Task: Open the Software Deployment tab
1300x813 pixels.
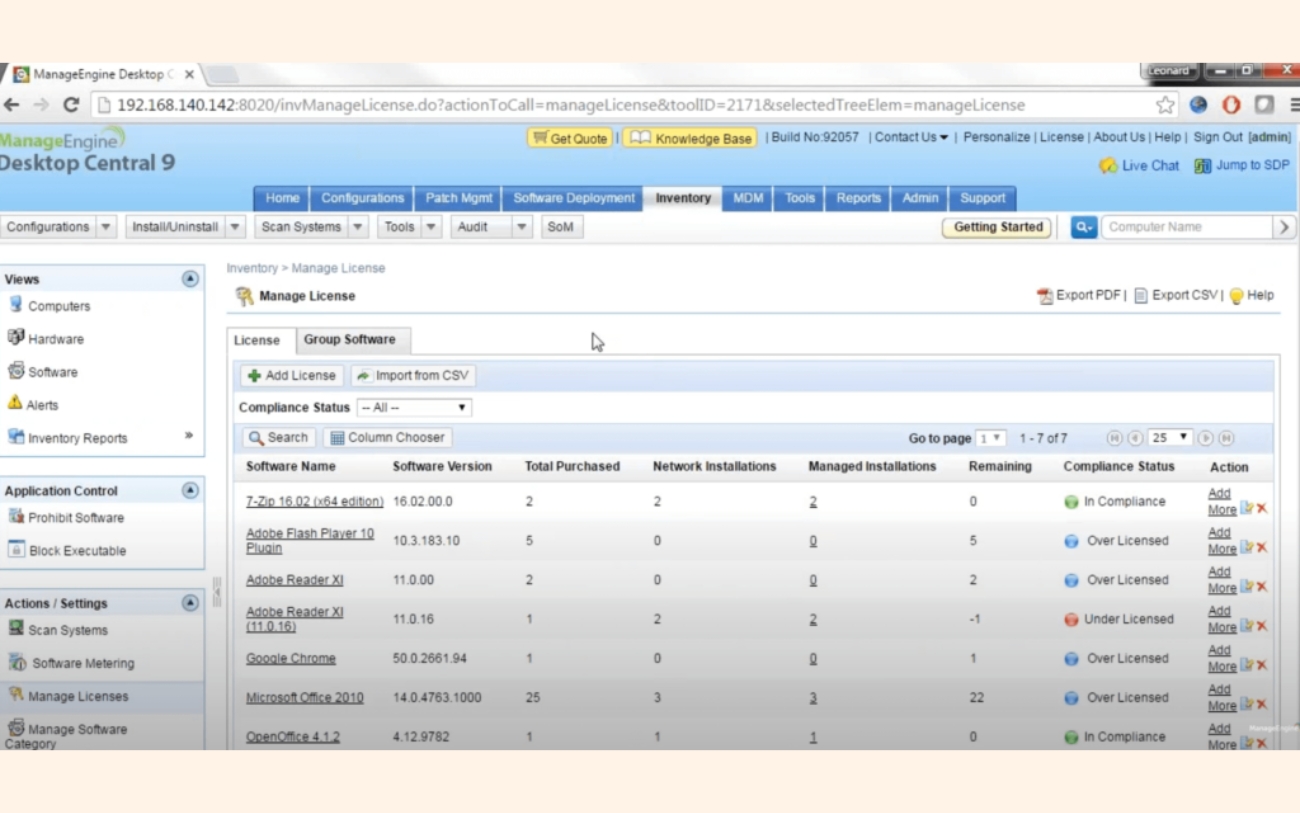Action: 574,198
